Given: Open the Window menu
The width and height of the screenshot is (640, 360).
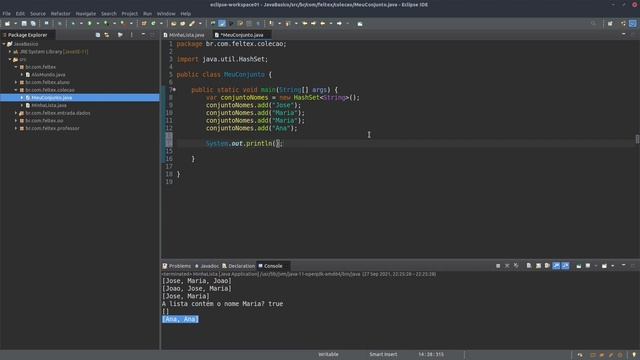Looking at the screenshot, I should 166,13.
